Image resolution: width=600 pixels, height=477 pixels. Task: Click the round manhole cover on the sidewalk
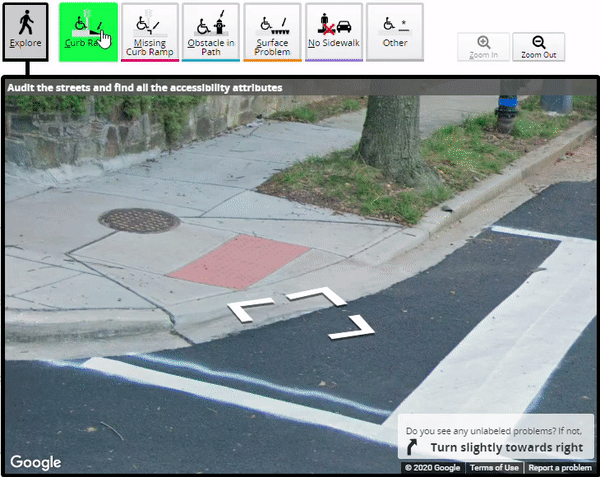[x=139, y=220]
